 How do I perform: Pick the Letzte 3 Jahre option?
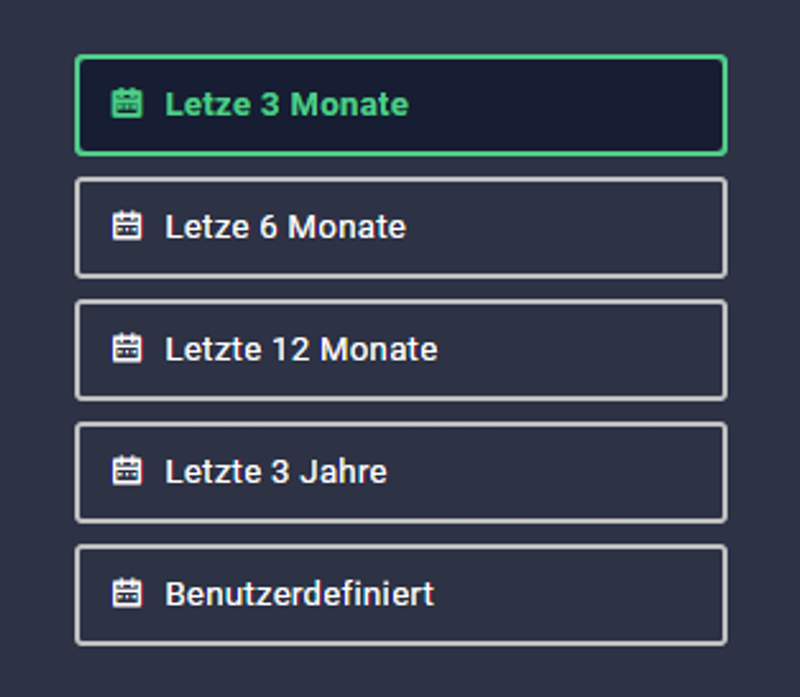(401, 472)
